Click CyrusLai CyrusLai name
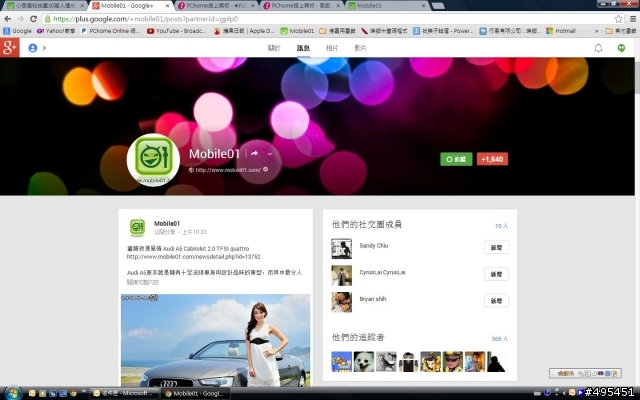Viewport: 640px width, 400px height. coord(382,272)
